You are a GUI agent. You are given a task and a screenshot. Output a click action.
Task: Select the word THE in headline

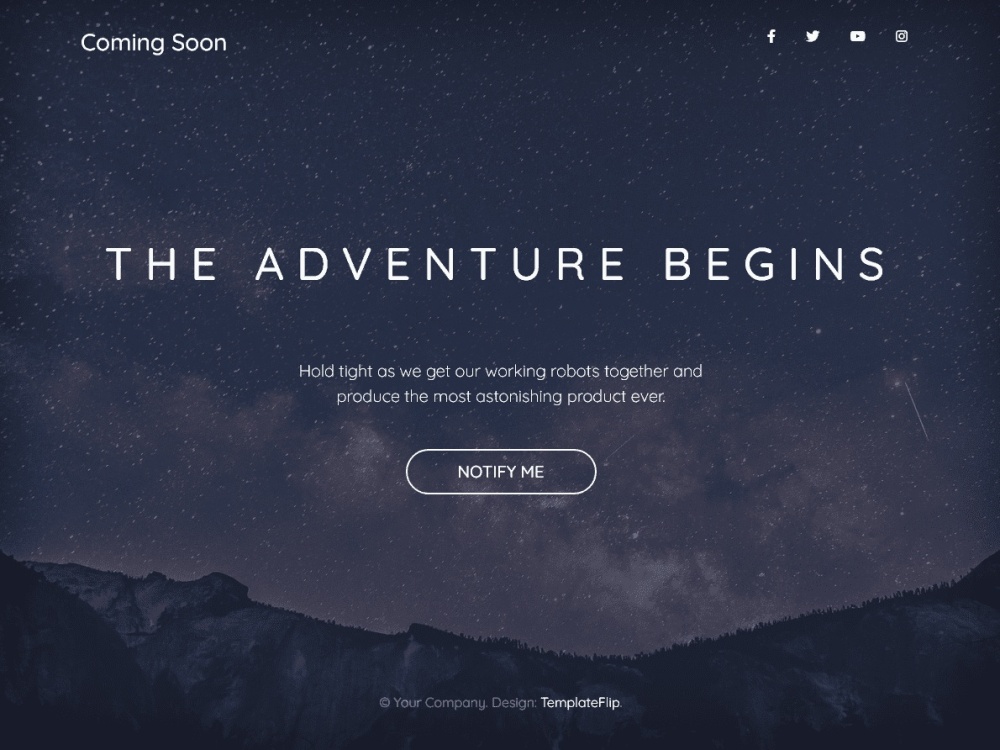coord(163,264)
